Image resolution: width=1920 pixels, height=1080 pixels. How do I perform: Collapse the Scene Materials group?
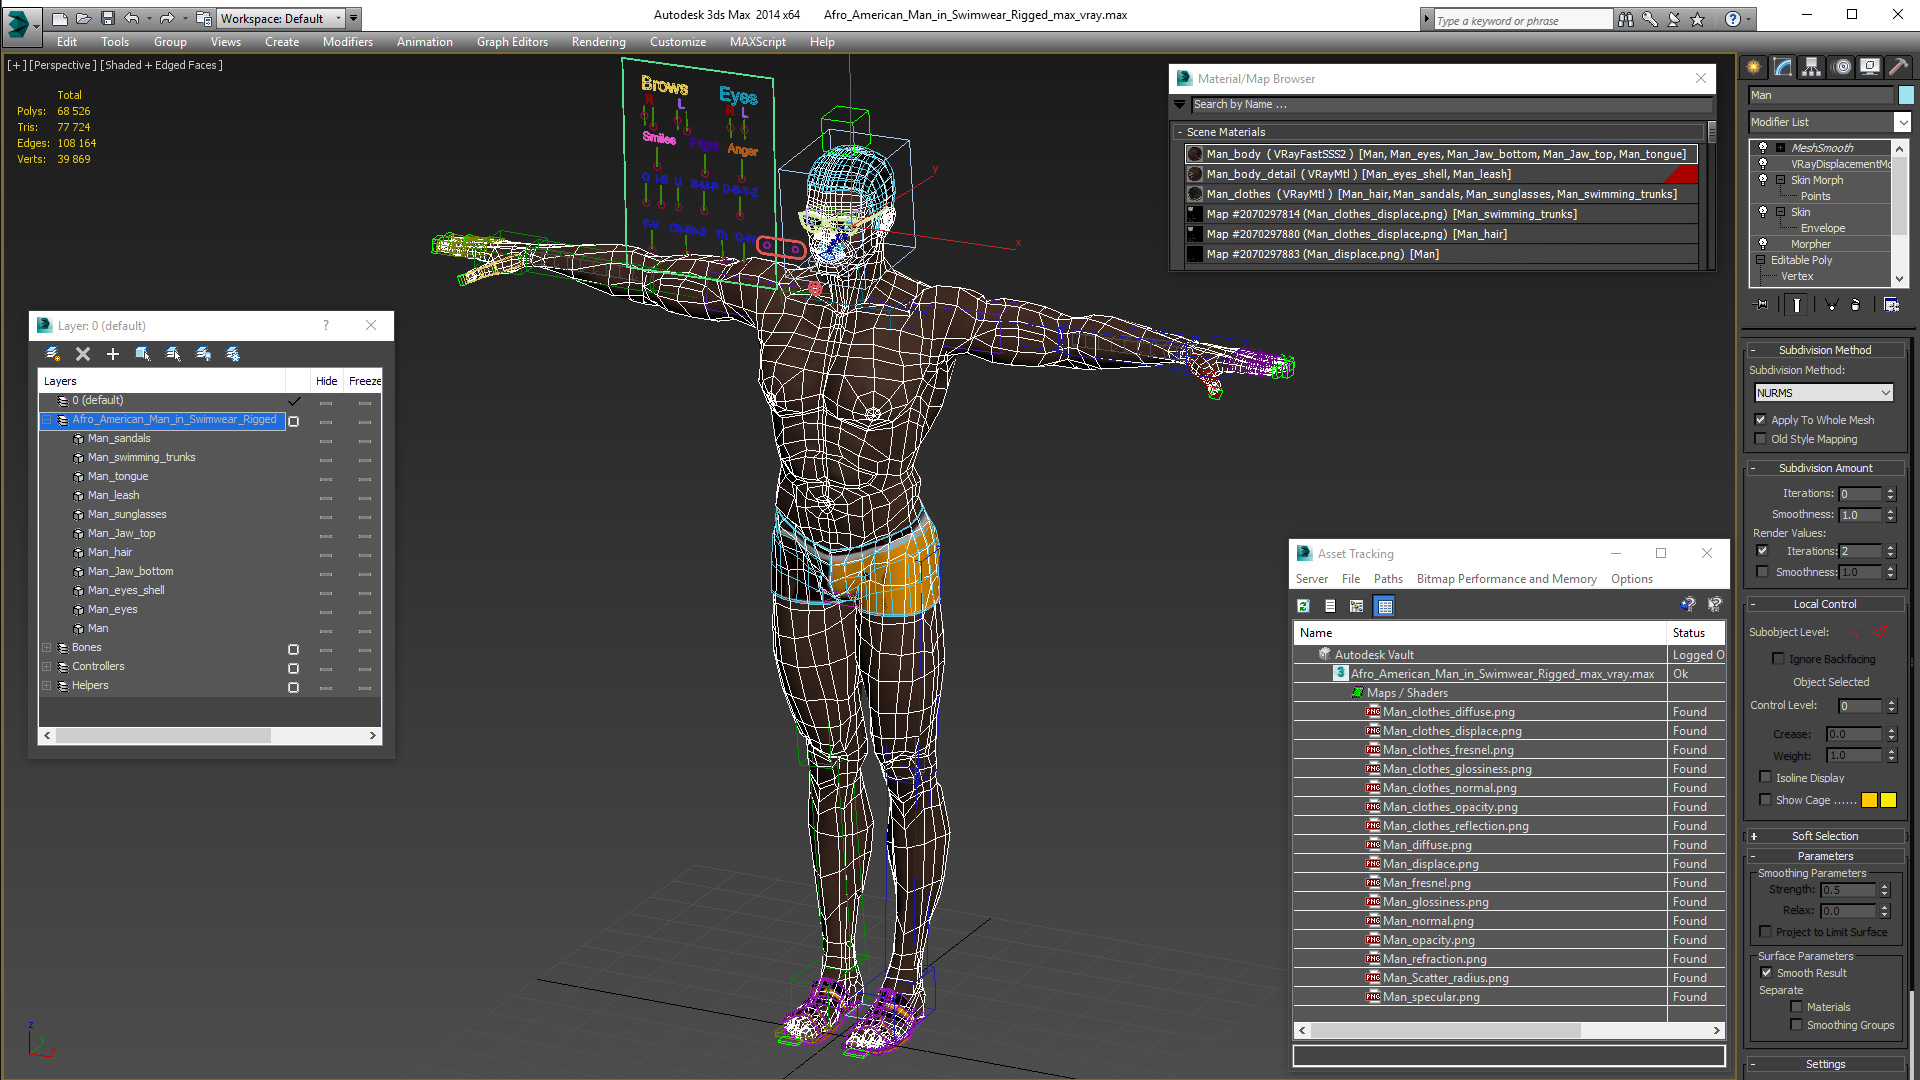pyautogui.click(x=1180, y=132)
